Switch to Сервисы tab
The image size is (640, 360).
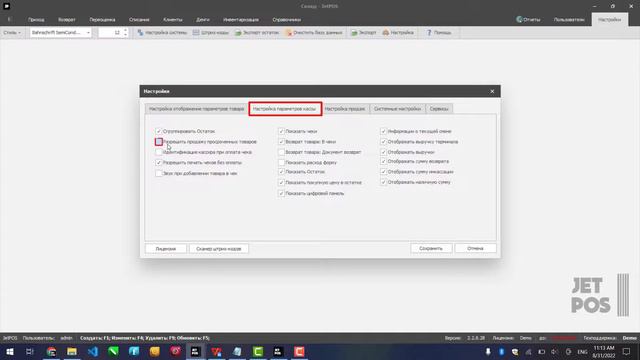tap(439, 109)
